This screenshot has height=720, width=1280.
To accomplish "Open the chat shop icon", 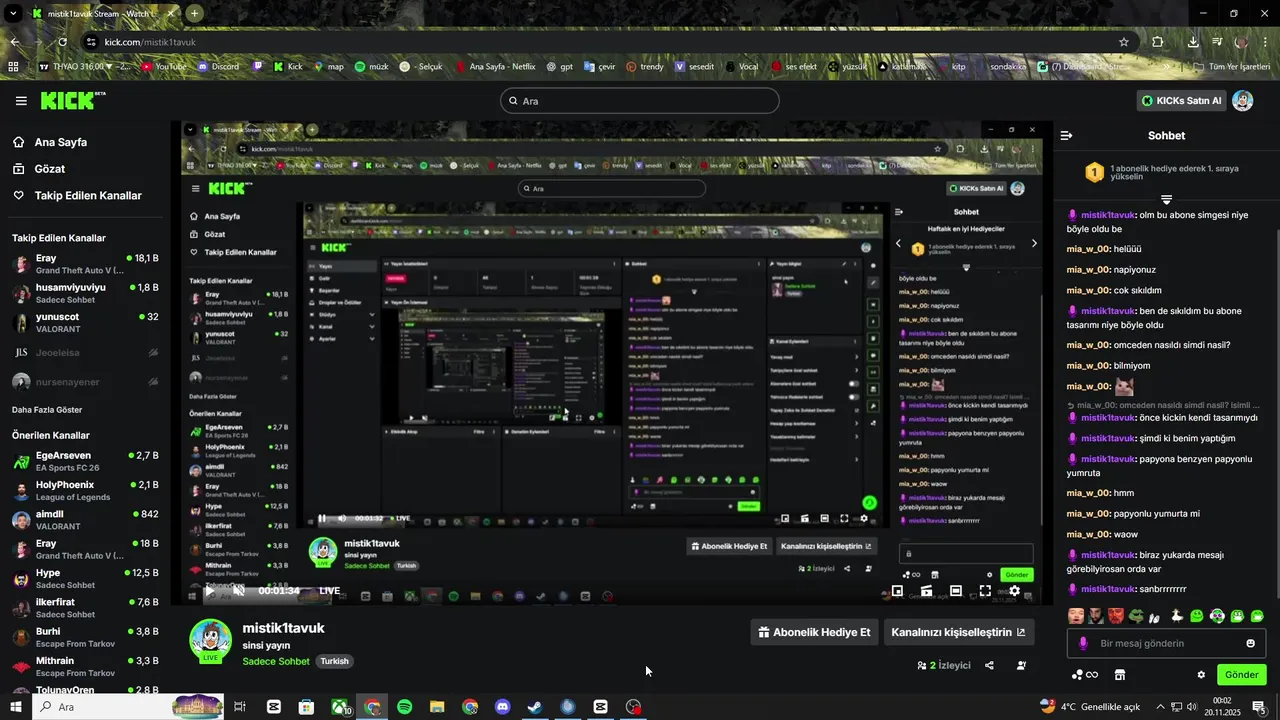I will click(x=1120, y=675).
